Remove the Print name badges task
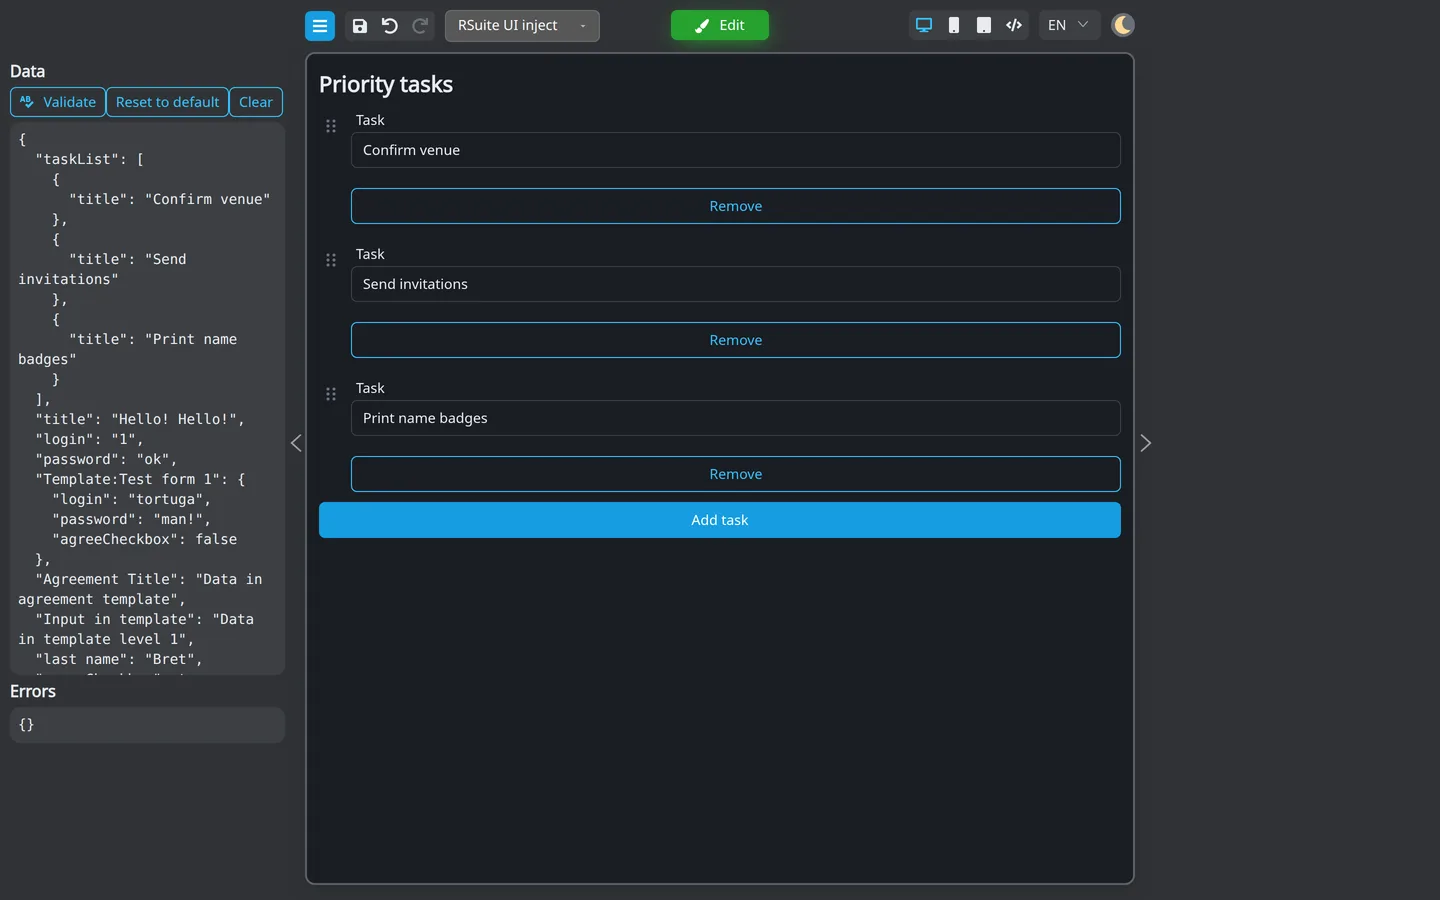 736,474
